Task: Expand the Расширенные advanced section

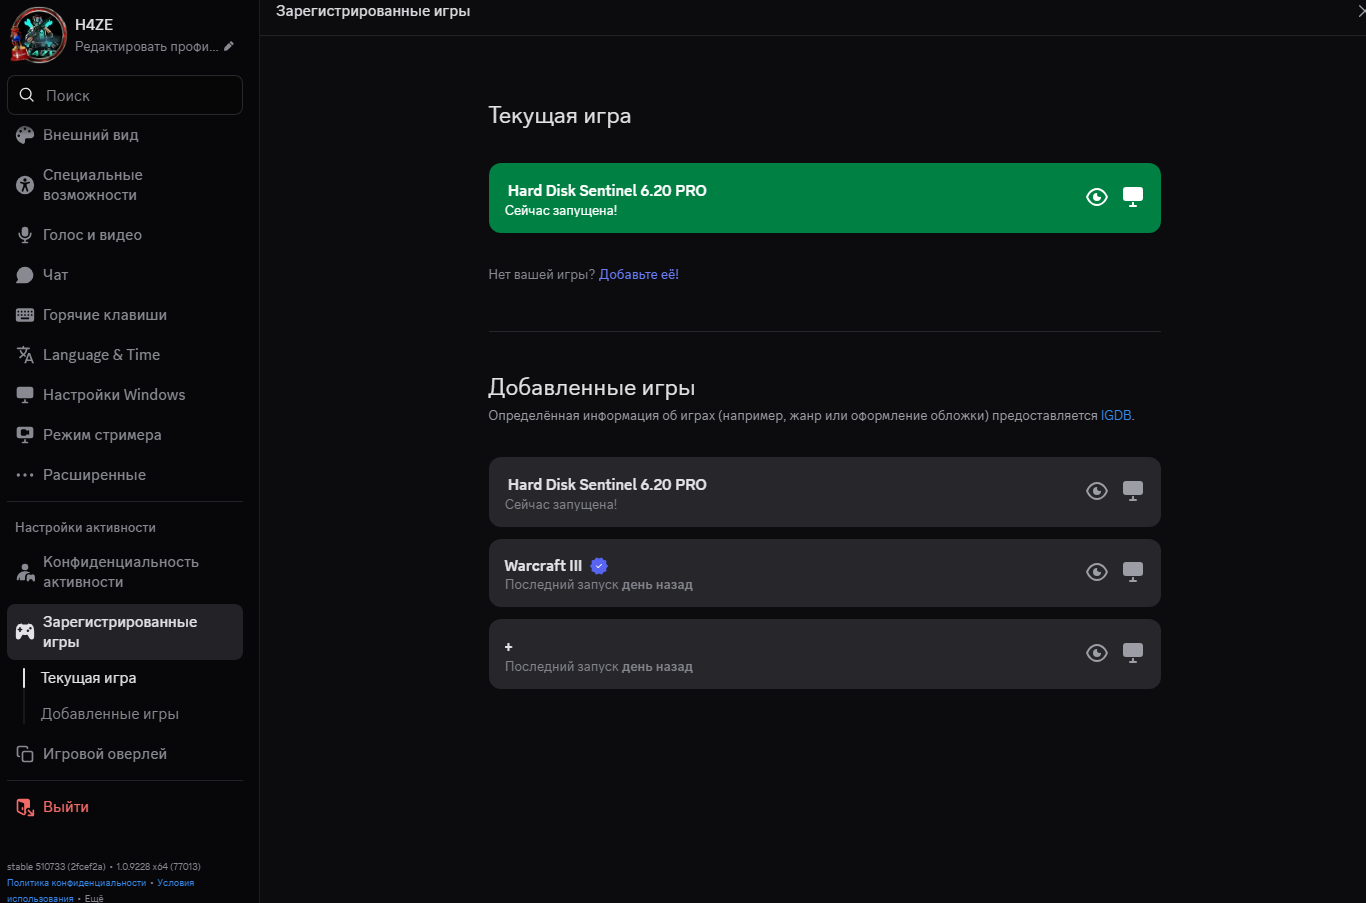Action: point(94,475)
